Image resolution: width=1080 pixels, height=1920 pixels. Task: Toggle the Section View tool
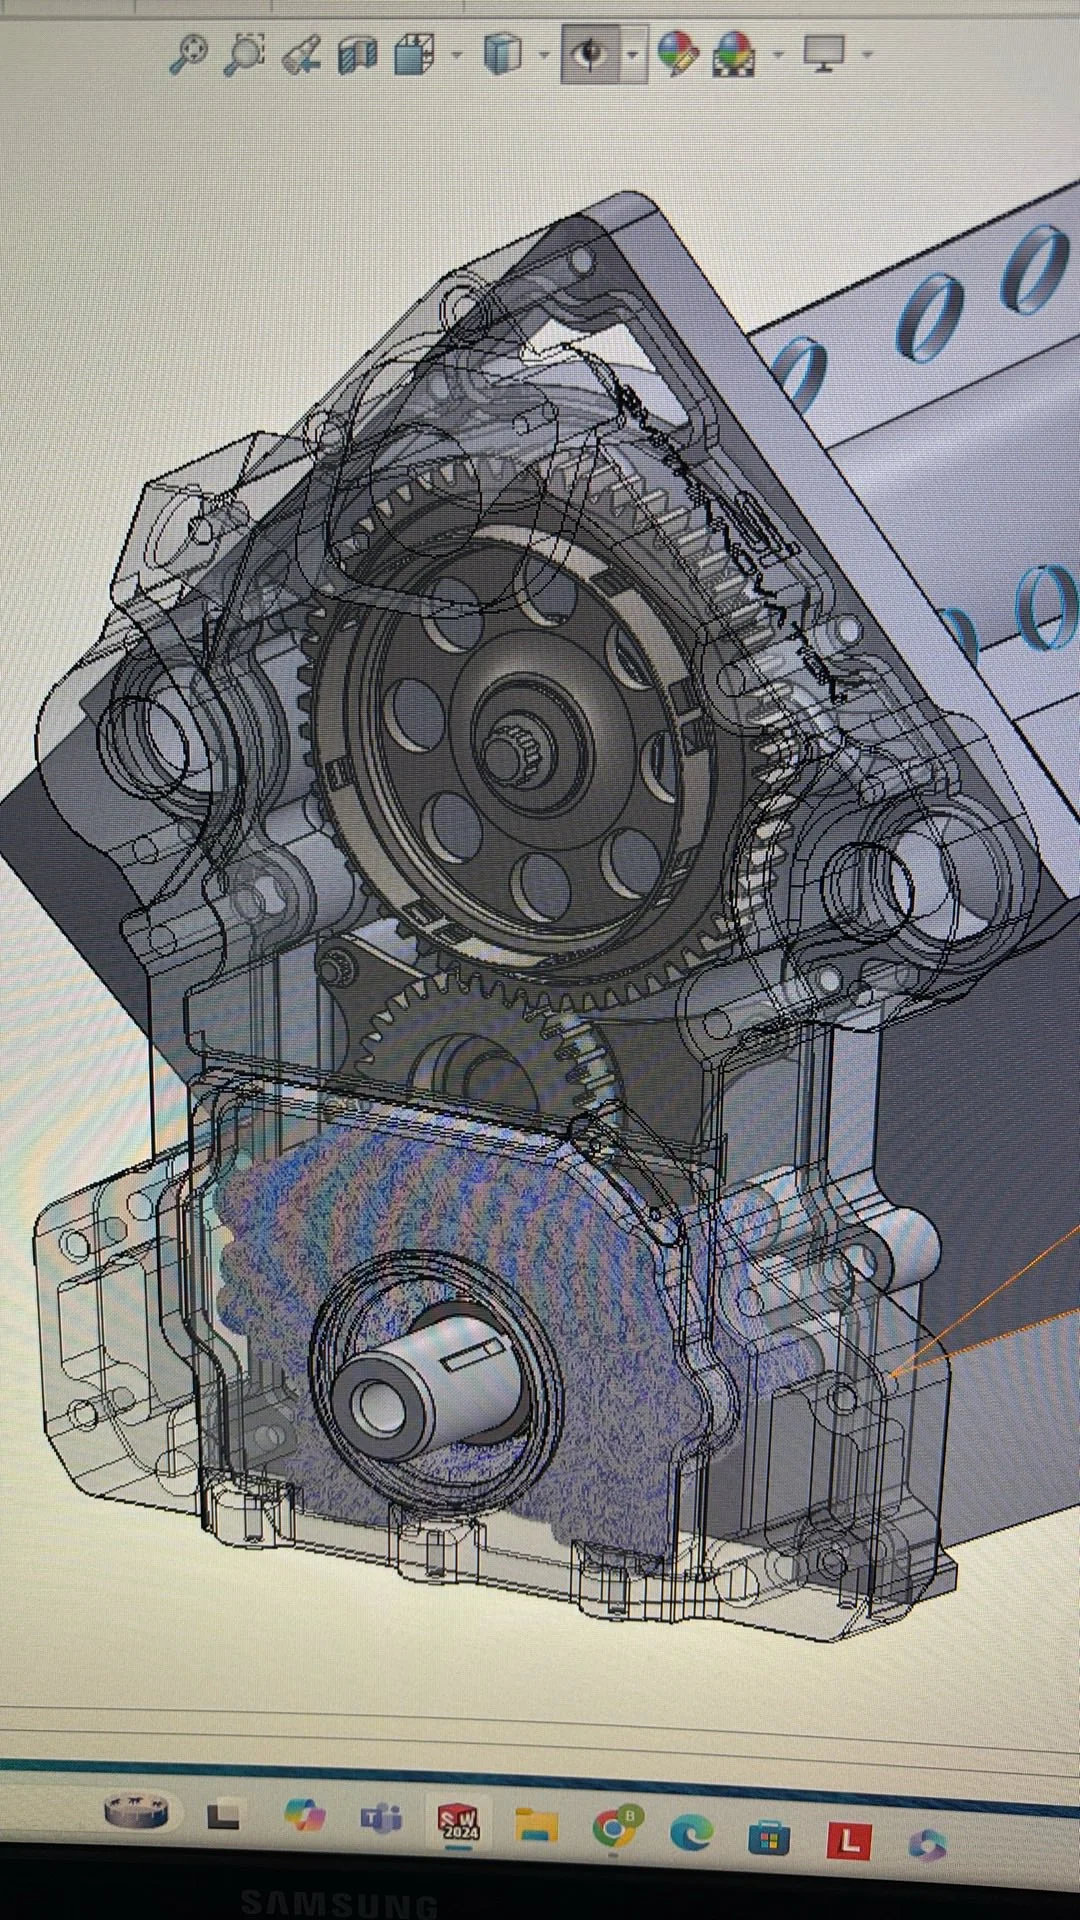[357, 54]
